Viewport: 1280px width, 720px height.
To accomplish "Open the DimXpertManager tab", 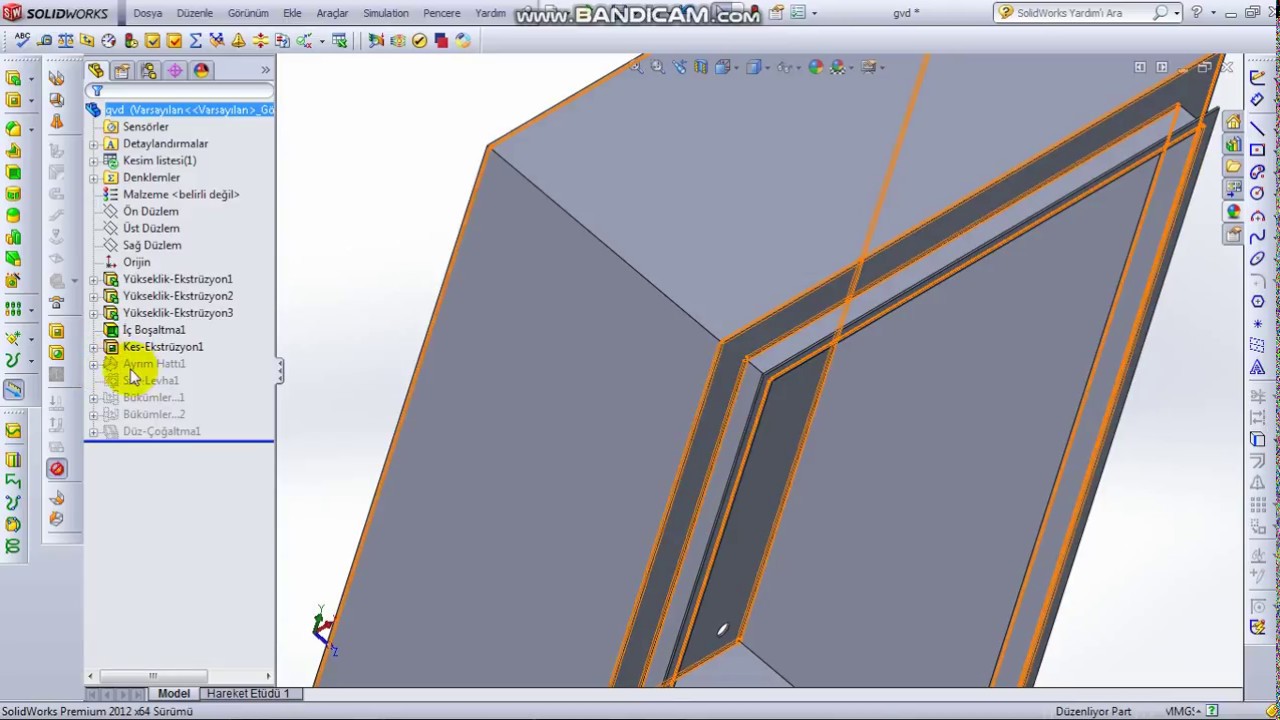I will tap(175, 71).
